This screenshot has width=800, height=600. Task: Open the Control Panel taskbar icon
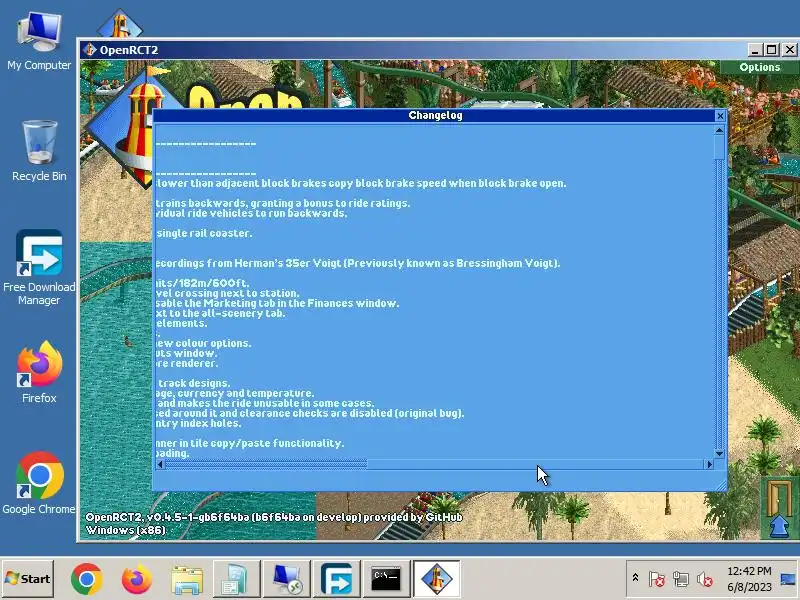237,579
